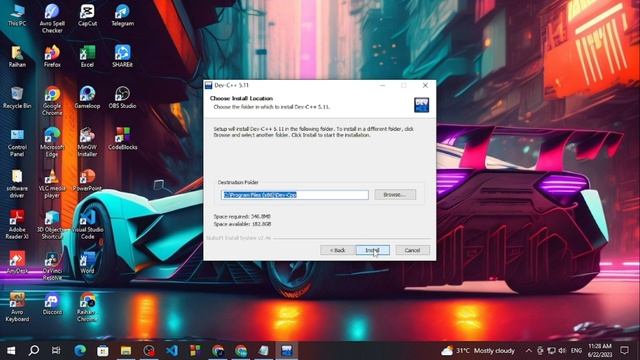Select the Telegram desktop icon
The height and width of the screenshot is (360, 640).
click(122, 16)
